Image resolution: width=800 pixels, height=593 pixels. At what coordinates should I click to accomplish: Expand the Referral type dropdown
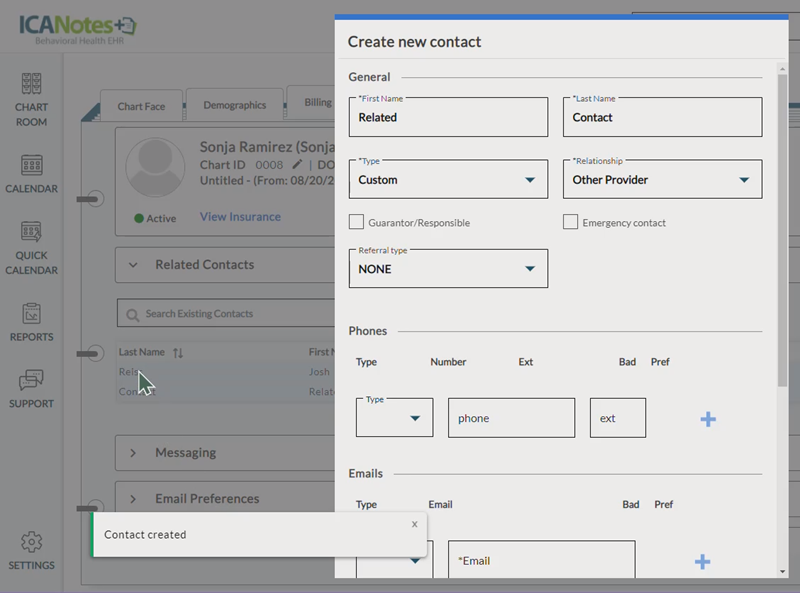[x=448, y=269]
